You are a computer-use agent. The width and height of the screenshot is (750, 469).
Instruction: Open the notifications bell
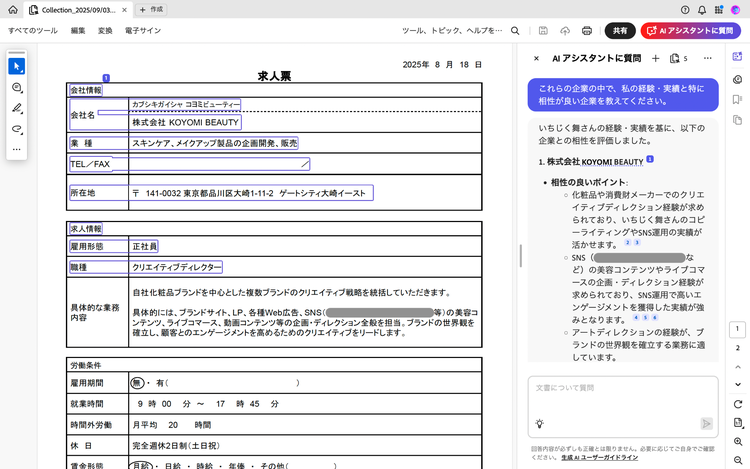pos(702,9)
